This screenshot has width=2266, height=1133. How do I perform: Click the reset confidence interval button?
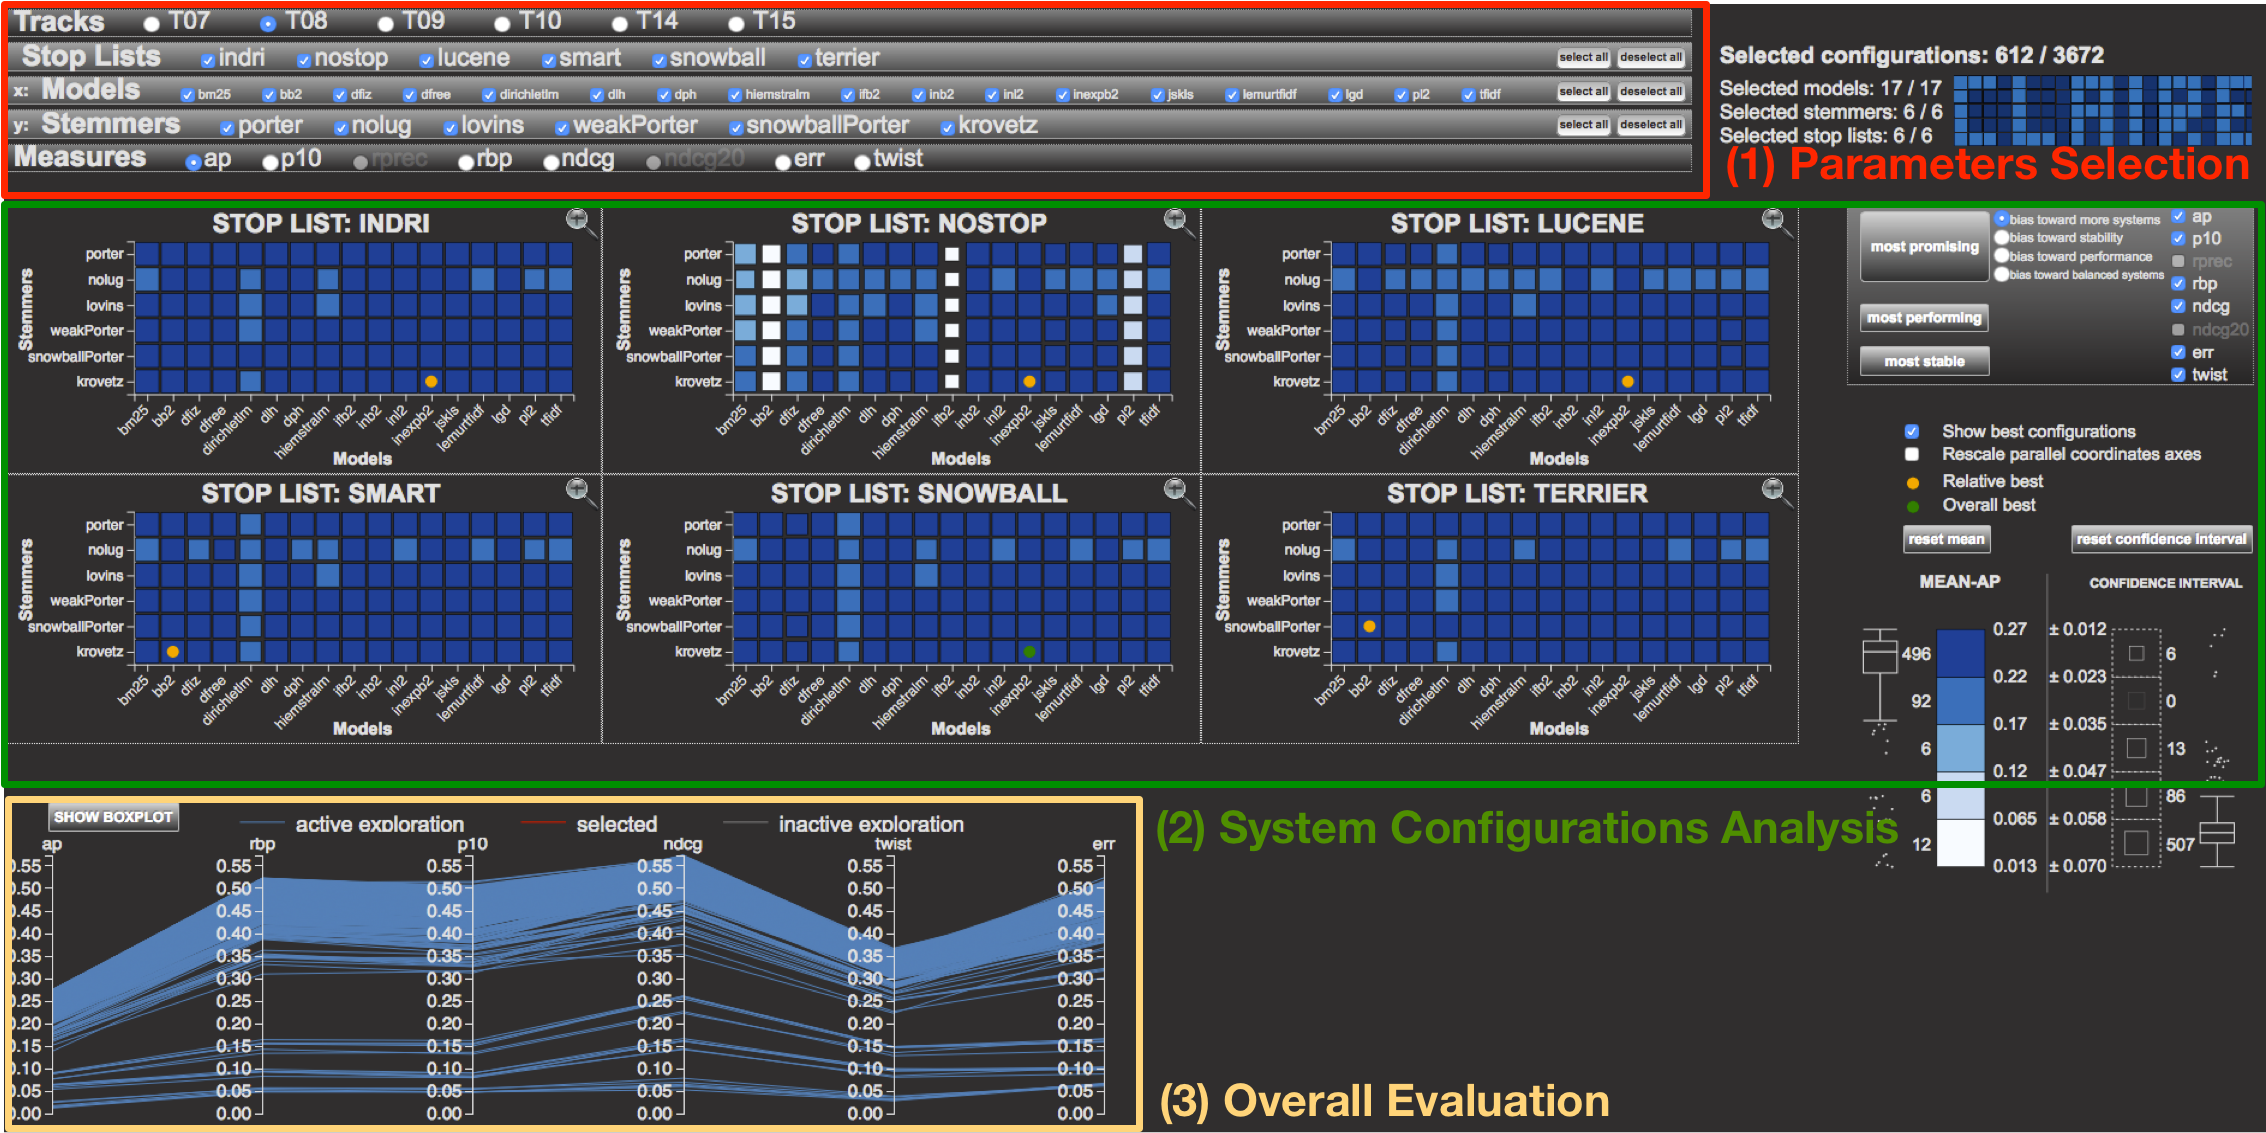pyautogui.click(x=2161, y=539)
